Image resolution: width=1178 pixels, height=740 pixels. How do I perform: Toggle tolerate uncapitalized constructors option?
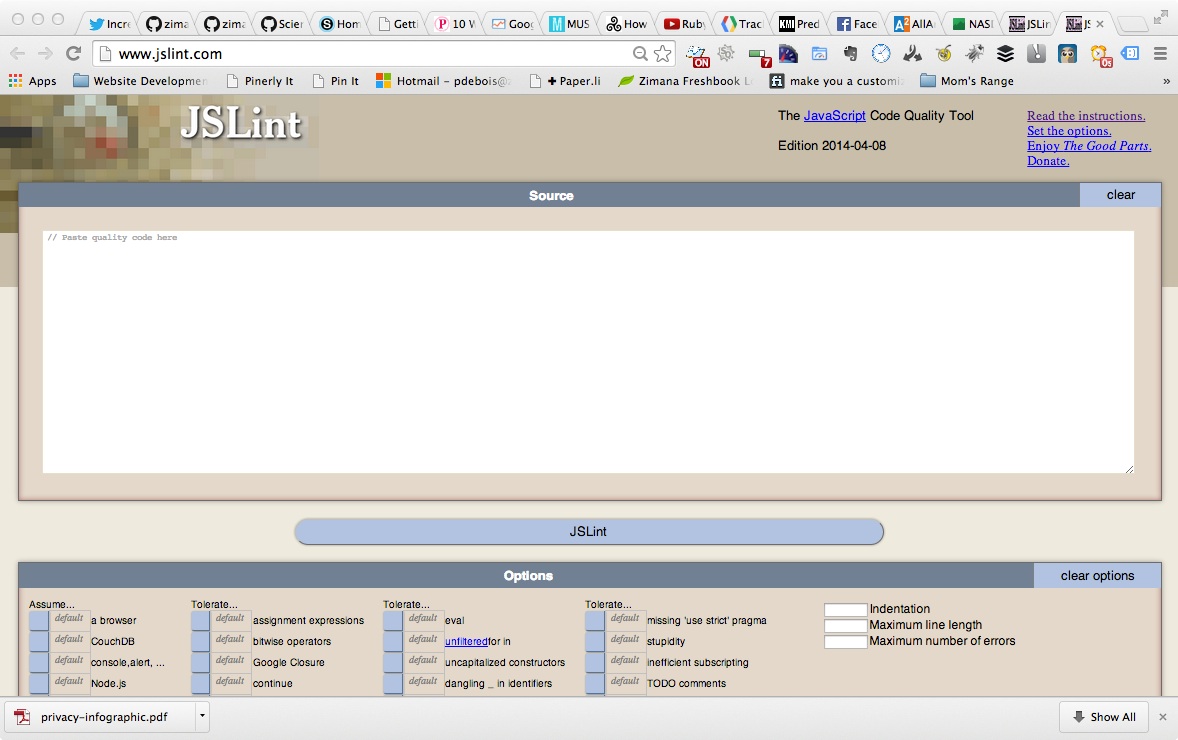[392, 663]
